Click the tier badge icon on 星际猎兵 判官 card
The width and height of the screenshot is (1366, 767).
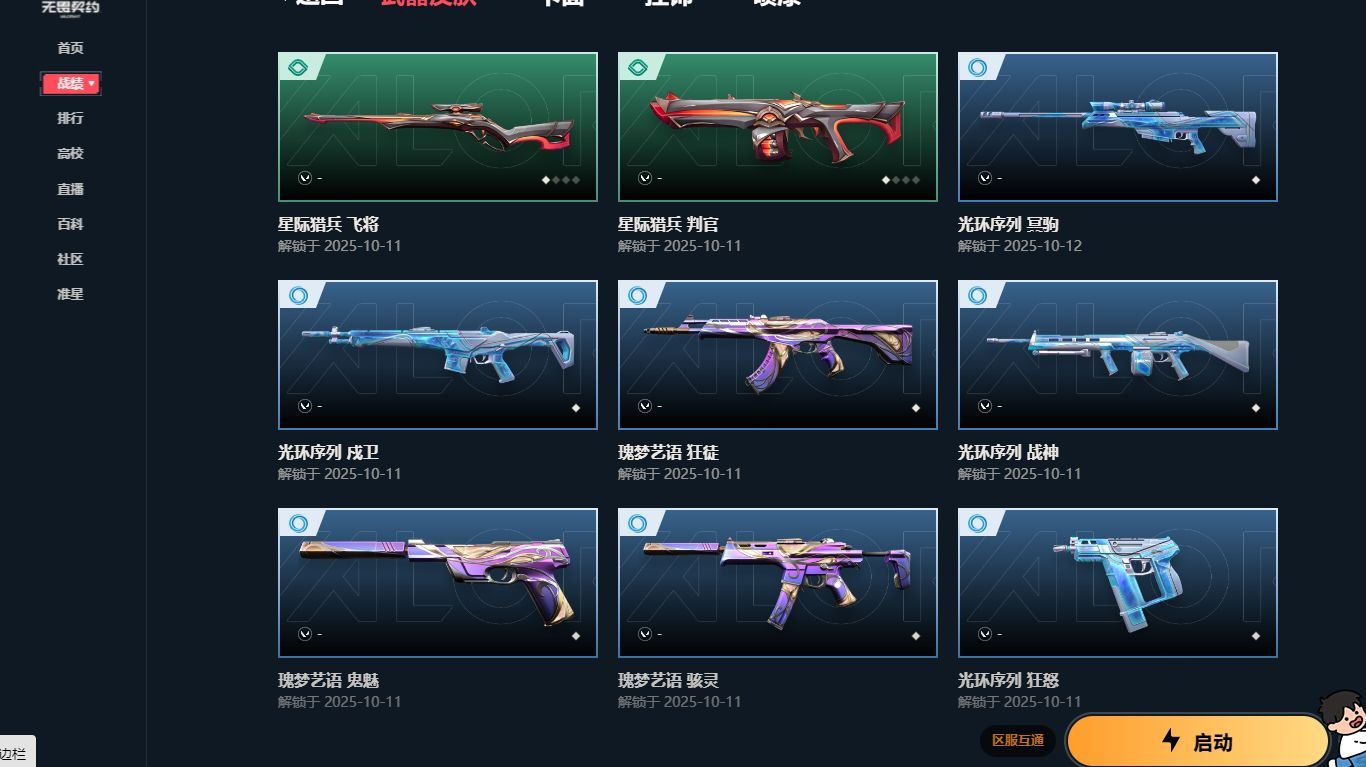pos(637,68)
